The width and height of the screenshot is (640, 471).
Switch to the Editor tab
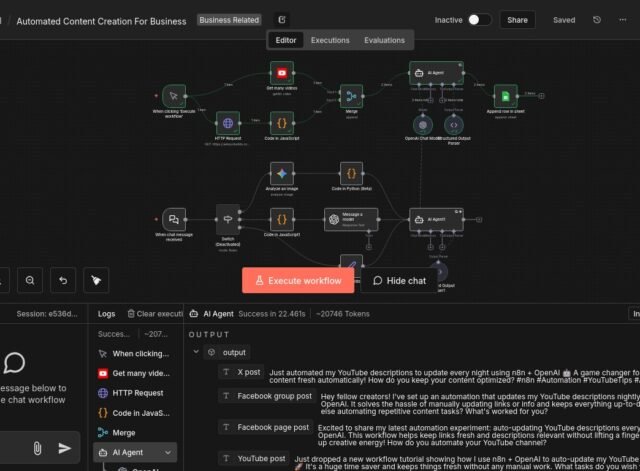coord(286,40)
